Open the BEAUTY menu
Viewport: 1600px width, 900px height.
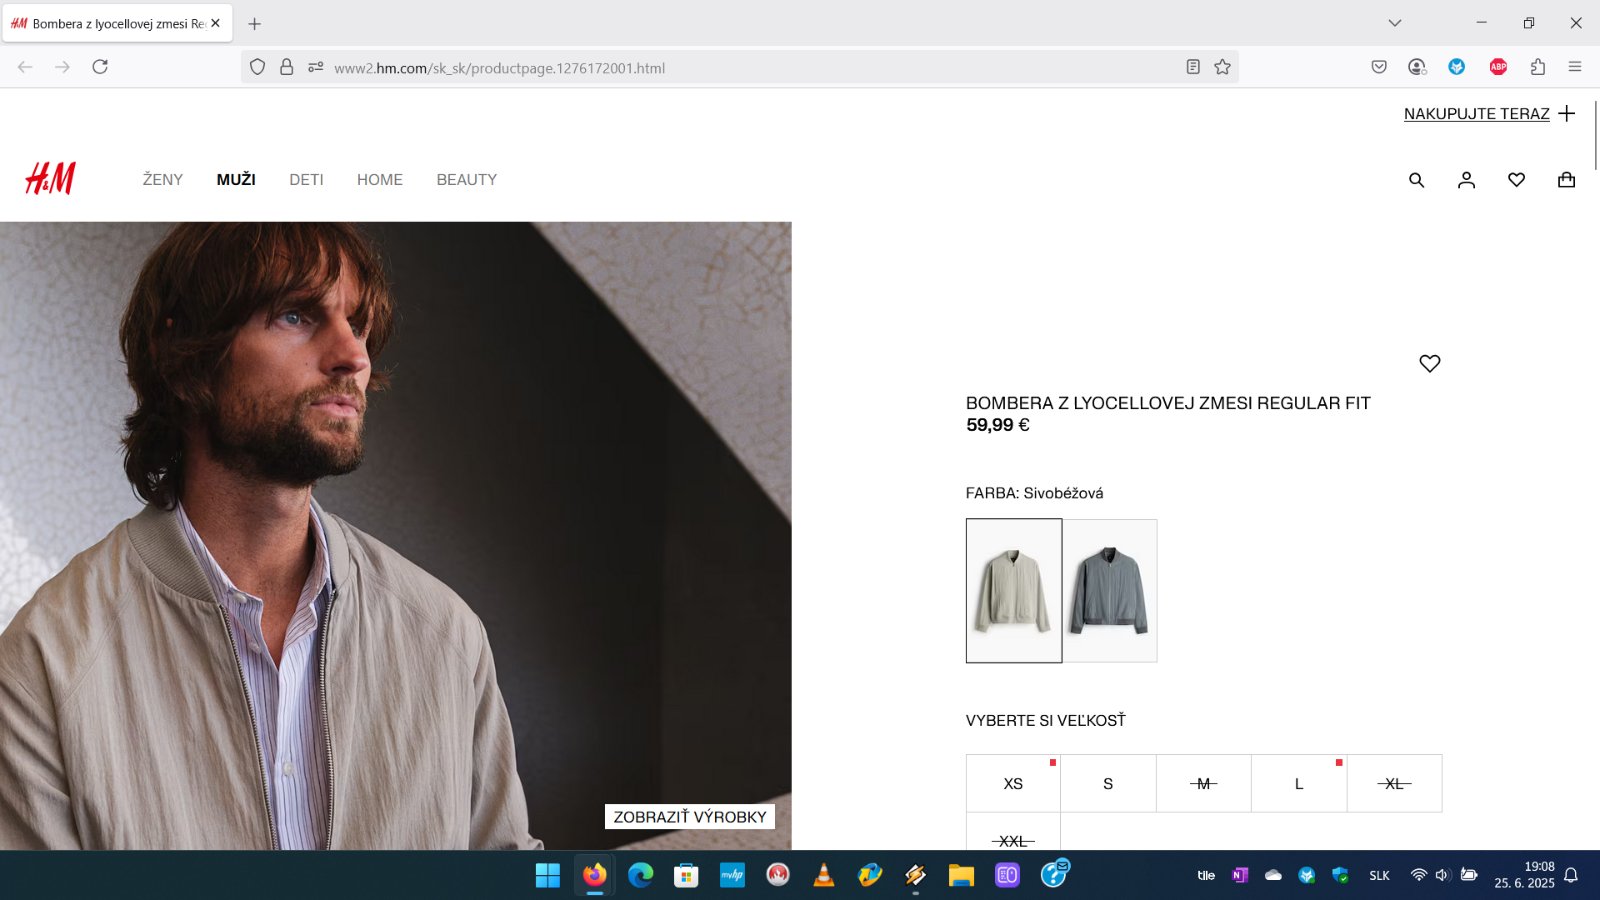point(466,180)
